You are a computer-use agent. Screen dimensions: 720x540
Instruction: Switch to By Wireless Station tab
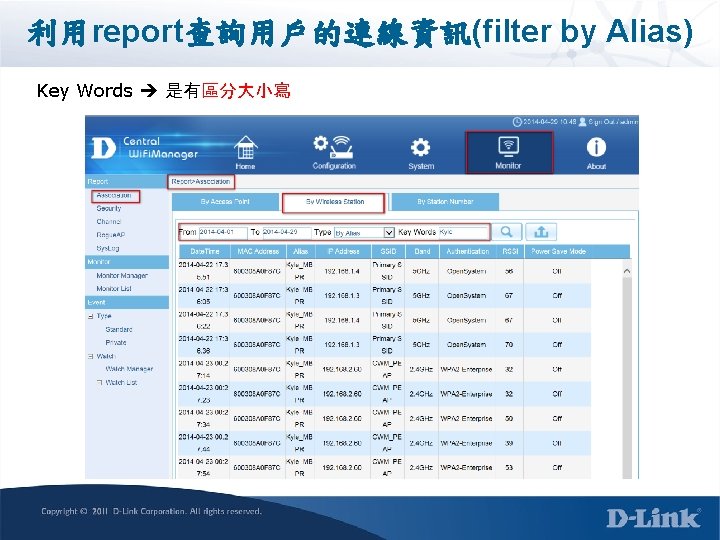pyautogui.click(x=335, y=202)
